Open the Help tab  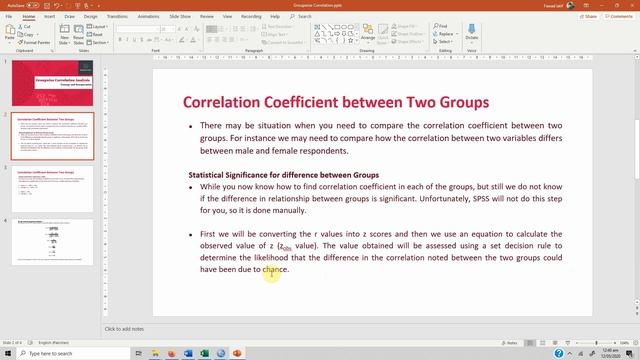[x=275, y=17]
